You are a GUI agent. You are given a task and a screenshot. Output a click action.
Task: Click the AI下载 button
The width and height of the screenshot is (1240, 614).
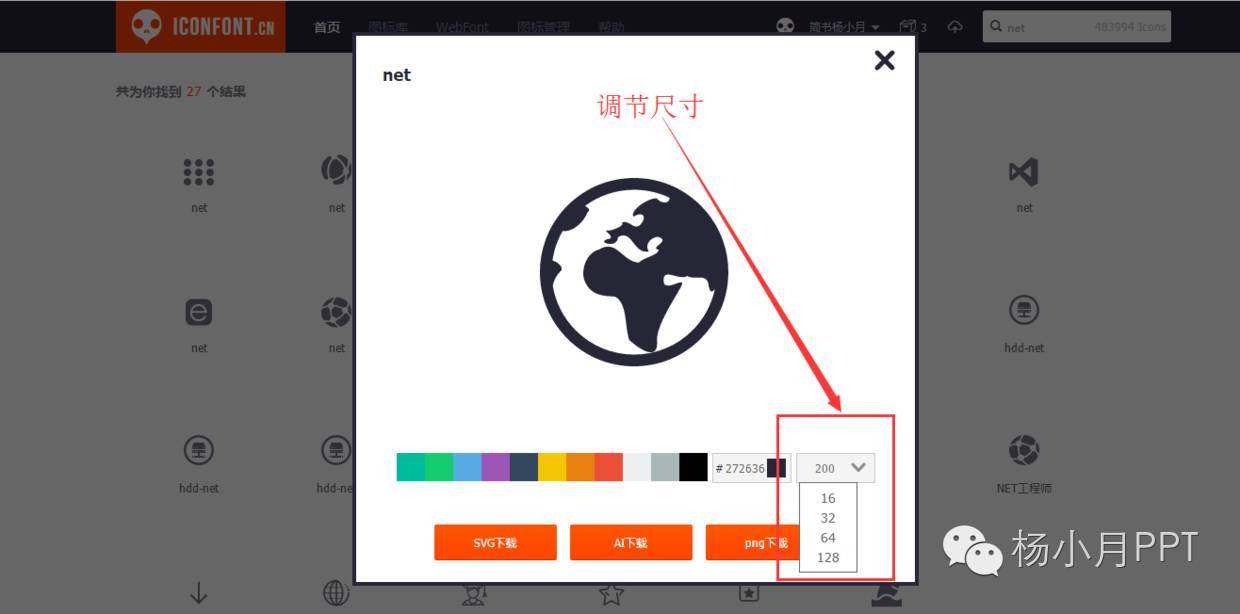(631, 542)
